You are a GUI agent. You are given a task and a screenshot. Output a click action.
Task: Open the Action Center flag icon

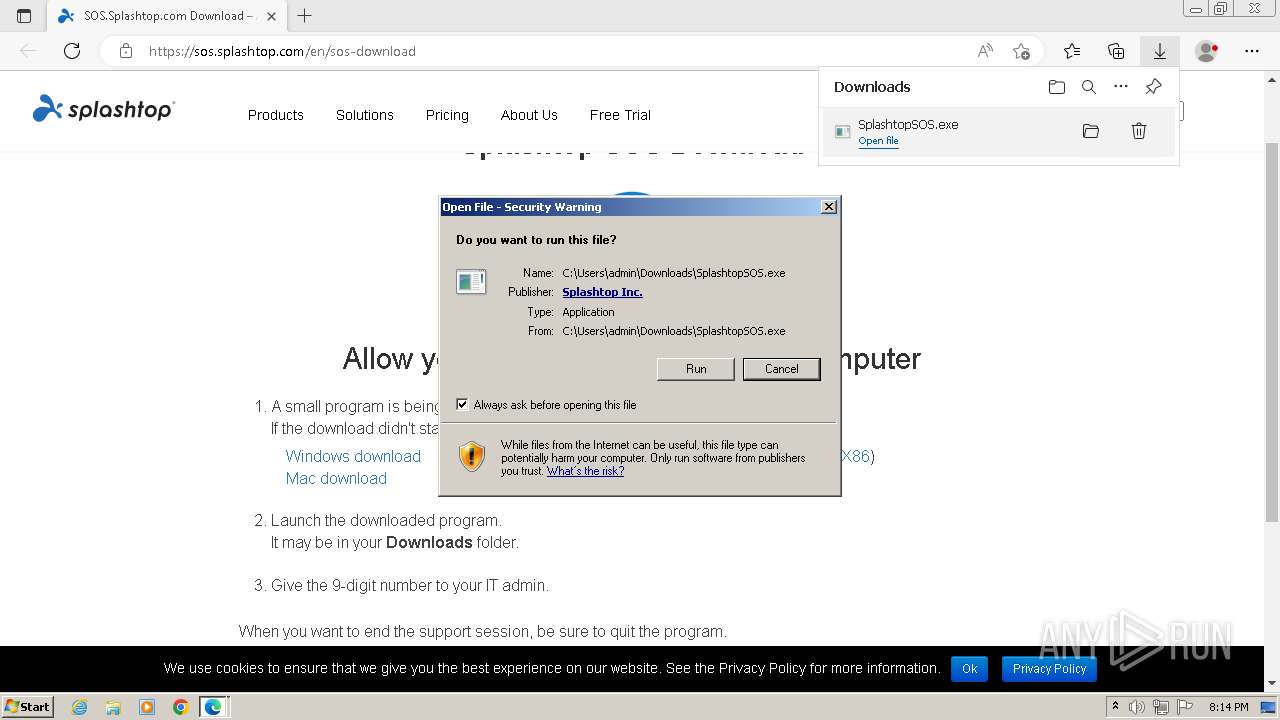(x=1186, y=707)
